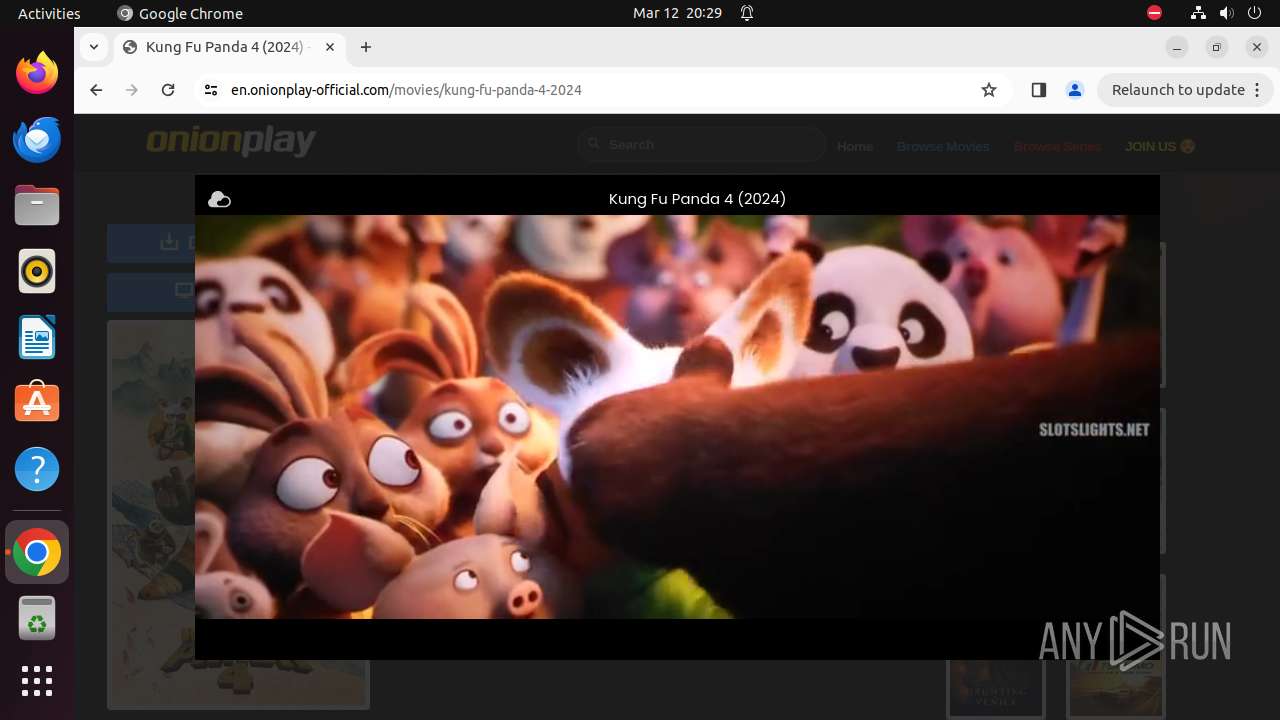Click the onionplay Search field

[702, 145]
